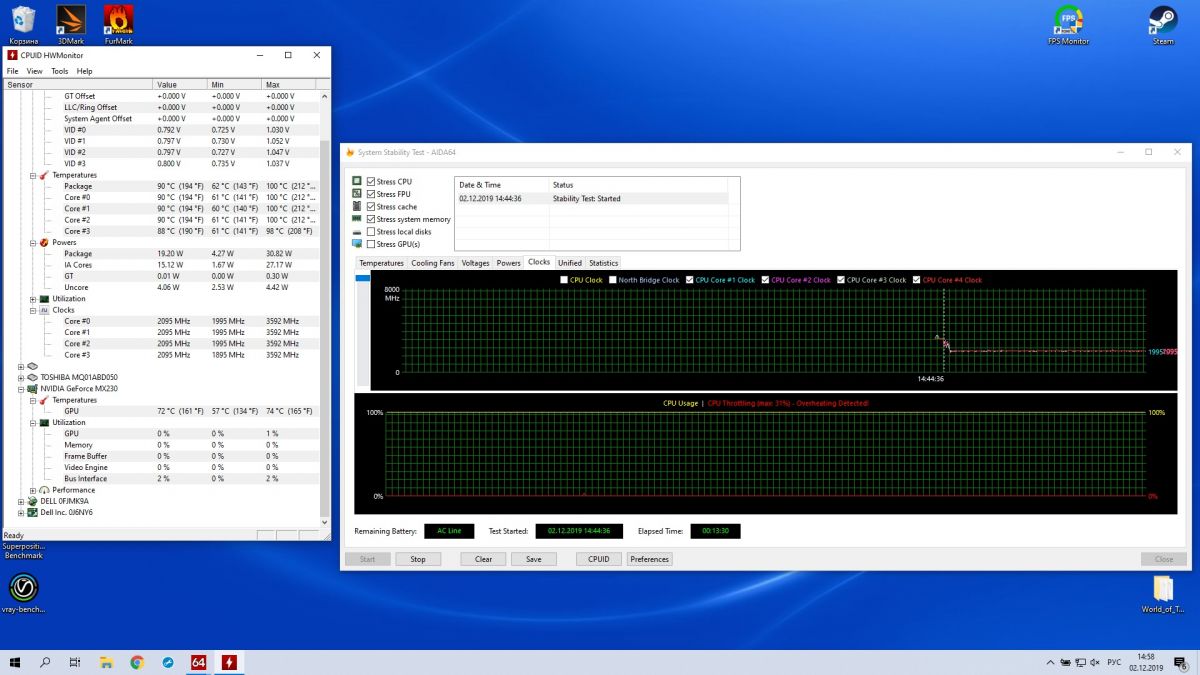The image size is (1200, 675).
Task: Open the taskbar Search magnifier
Action: coord(45,662)
